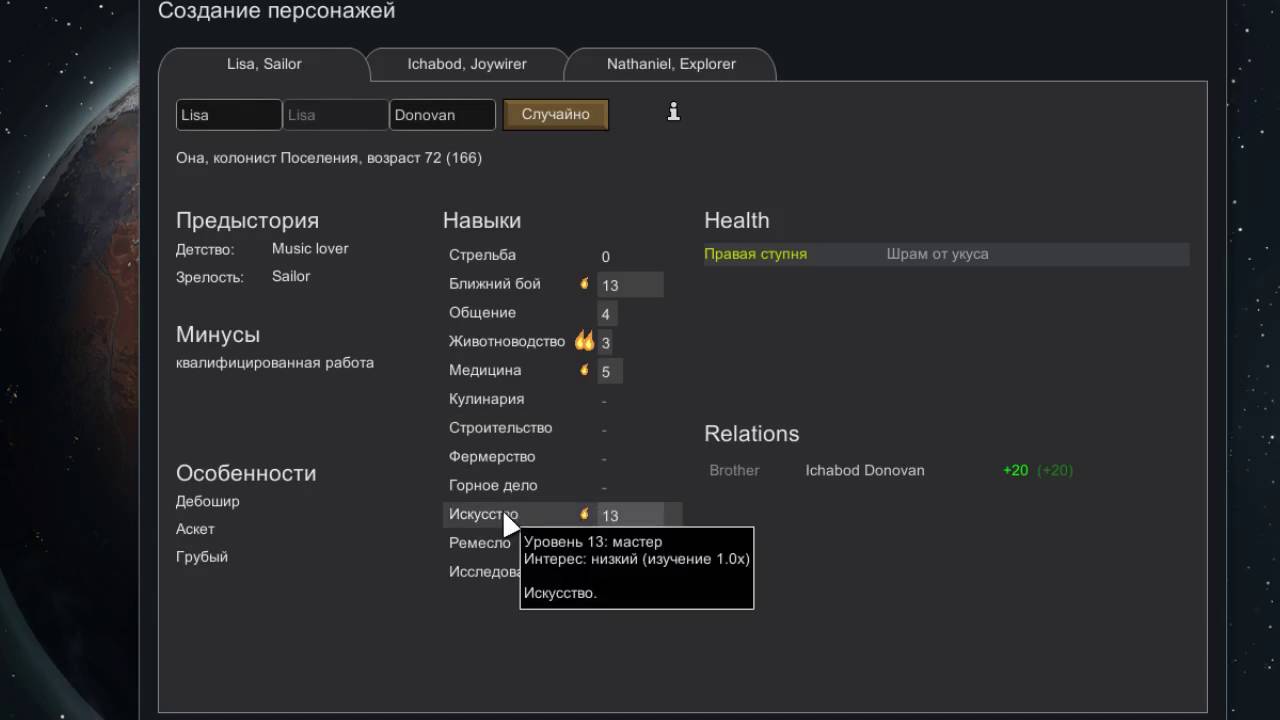Click the first name field containing Lisa
Image resolution: width=1280 pixels, height=720 pixels.
pyautogui.click(x=229, y=115)
